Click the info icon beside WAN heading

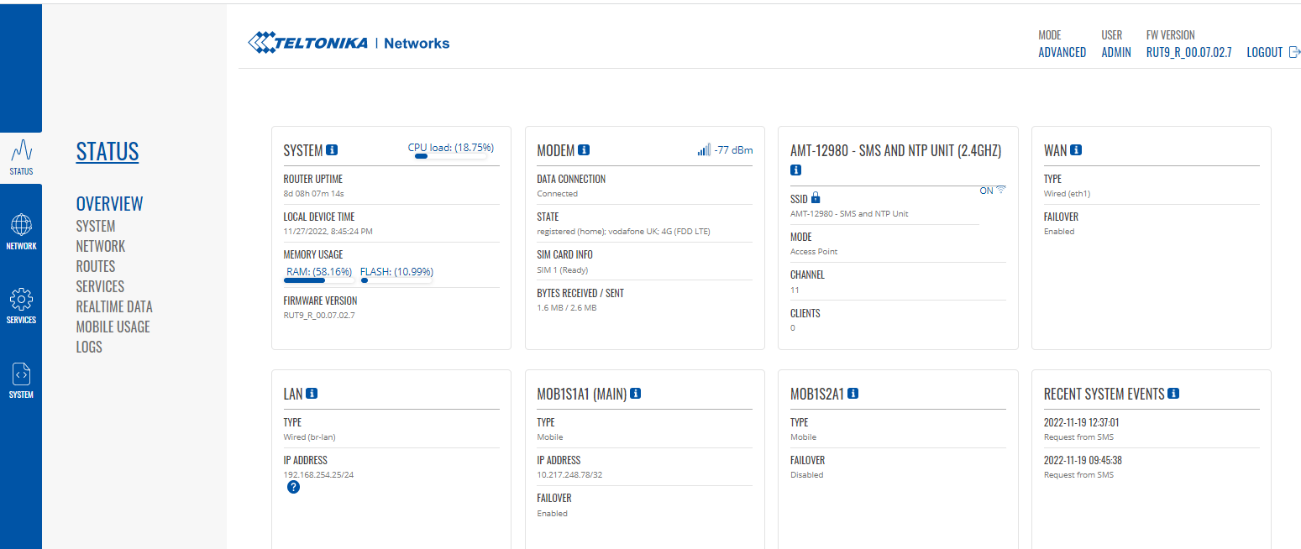pos(1076,151)
